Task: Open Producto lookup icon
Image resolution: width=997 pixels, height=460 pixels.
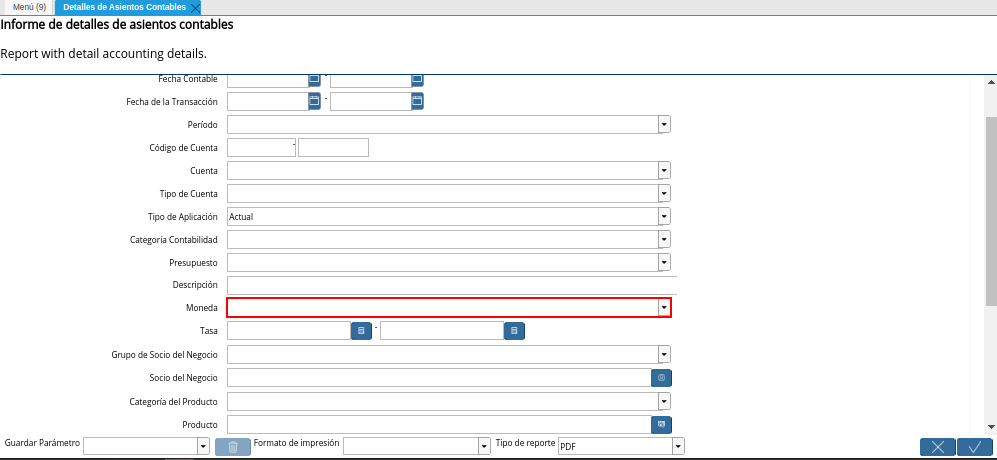Action: pos(661,424)
